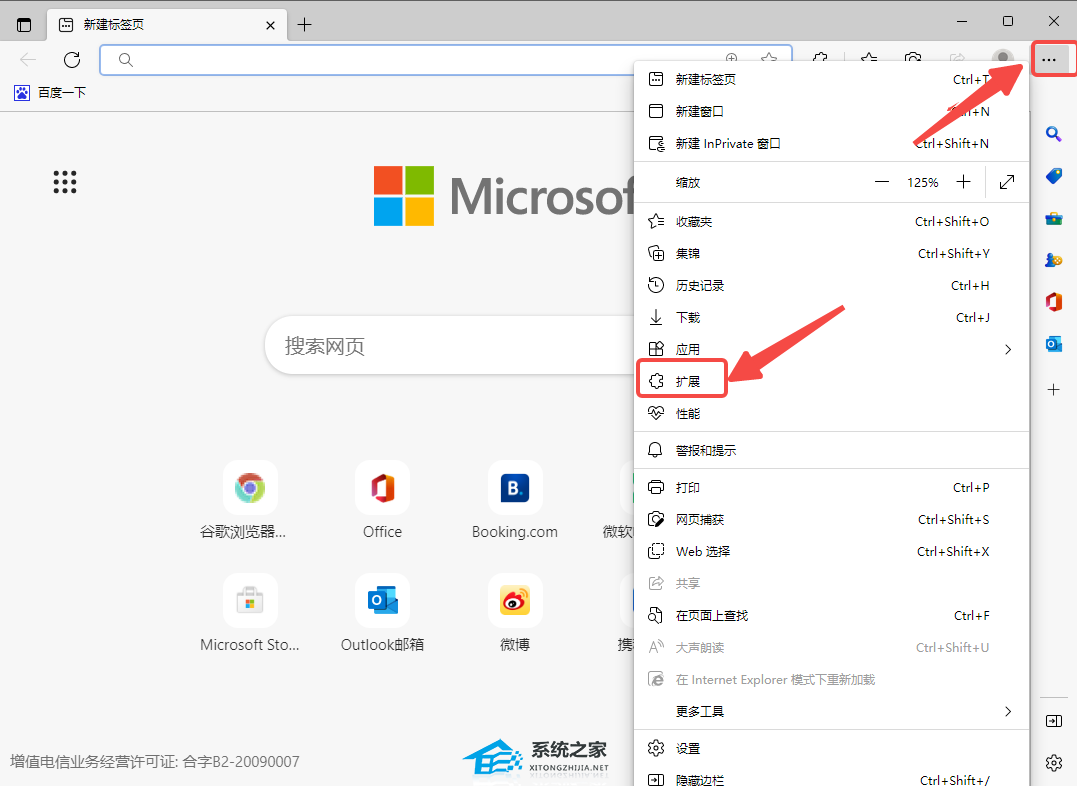Open 扩展 from the menu

click(831, 381)
